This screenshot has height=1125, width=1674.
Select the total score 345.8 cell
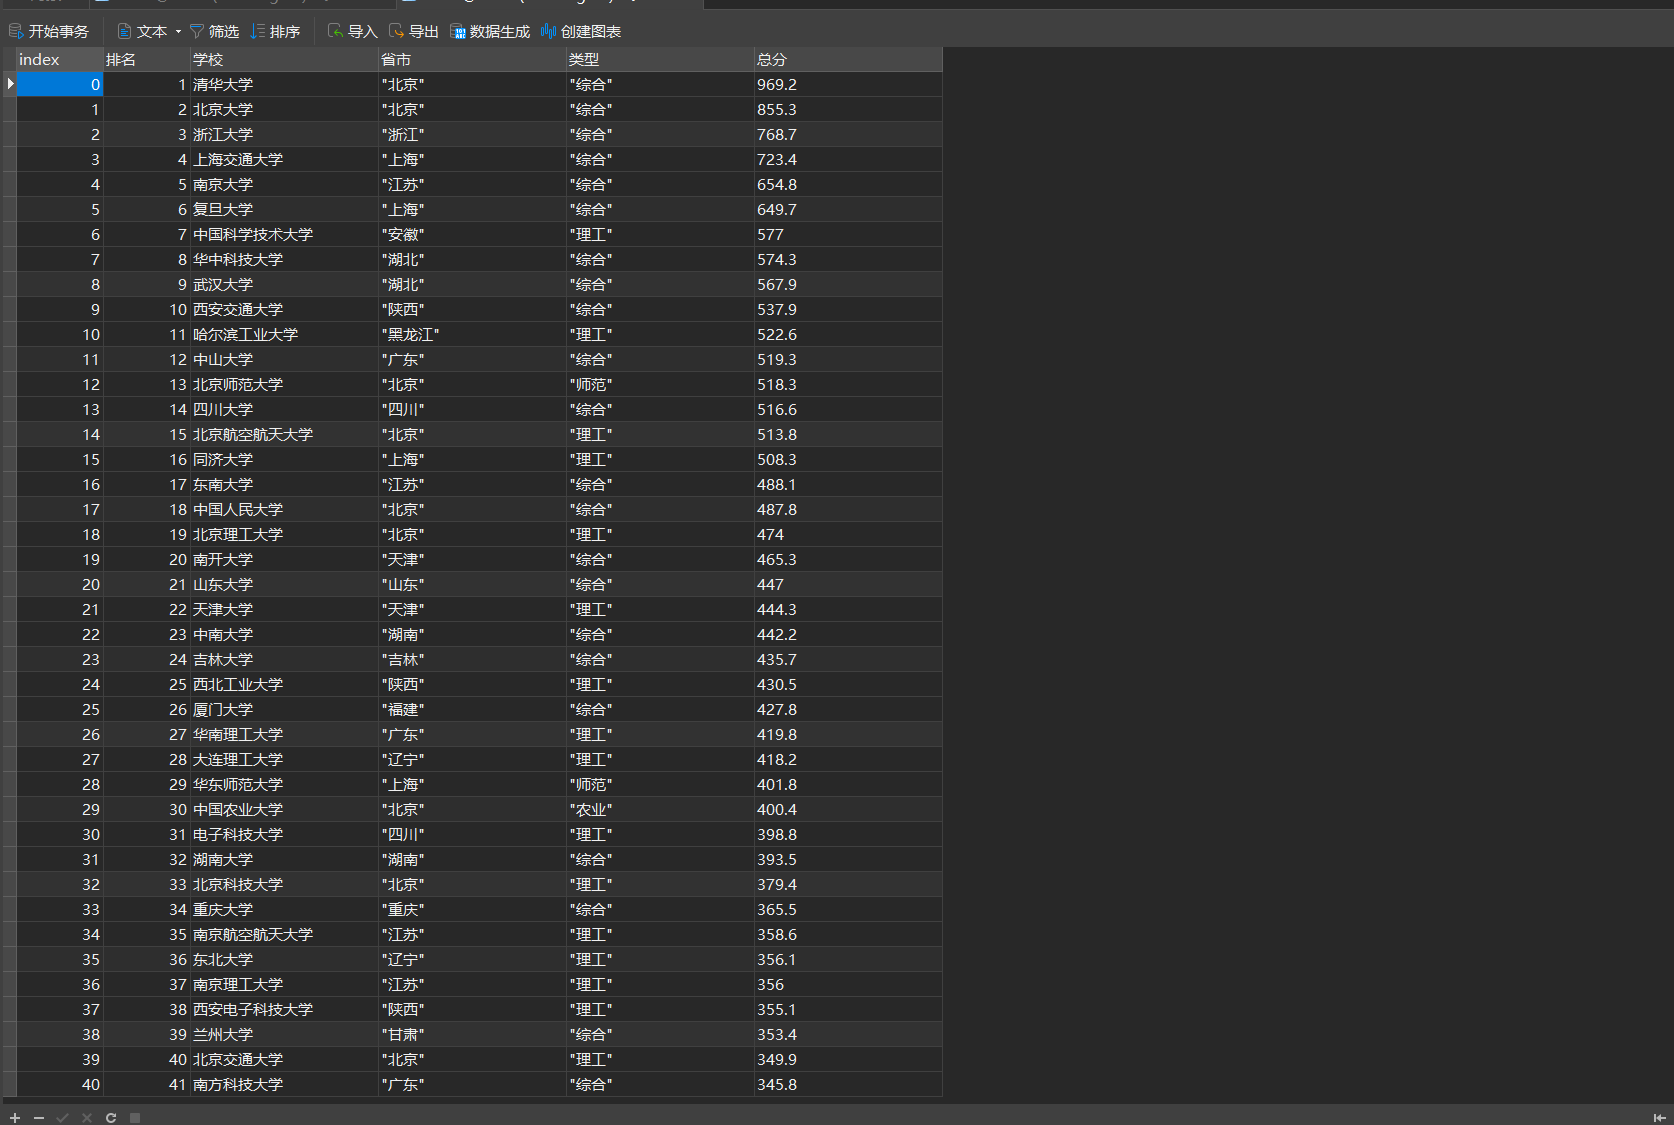point(848,1084)
